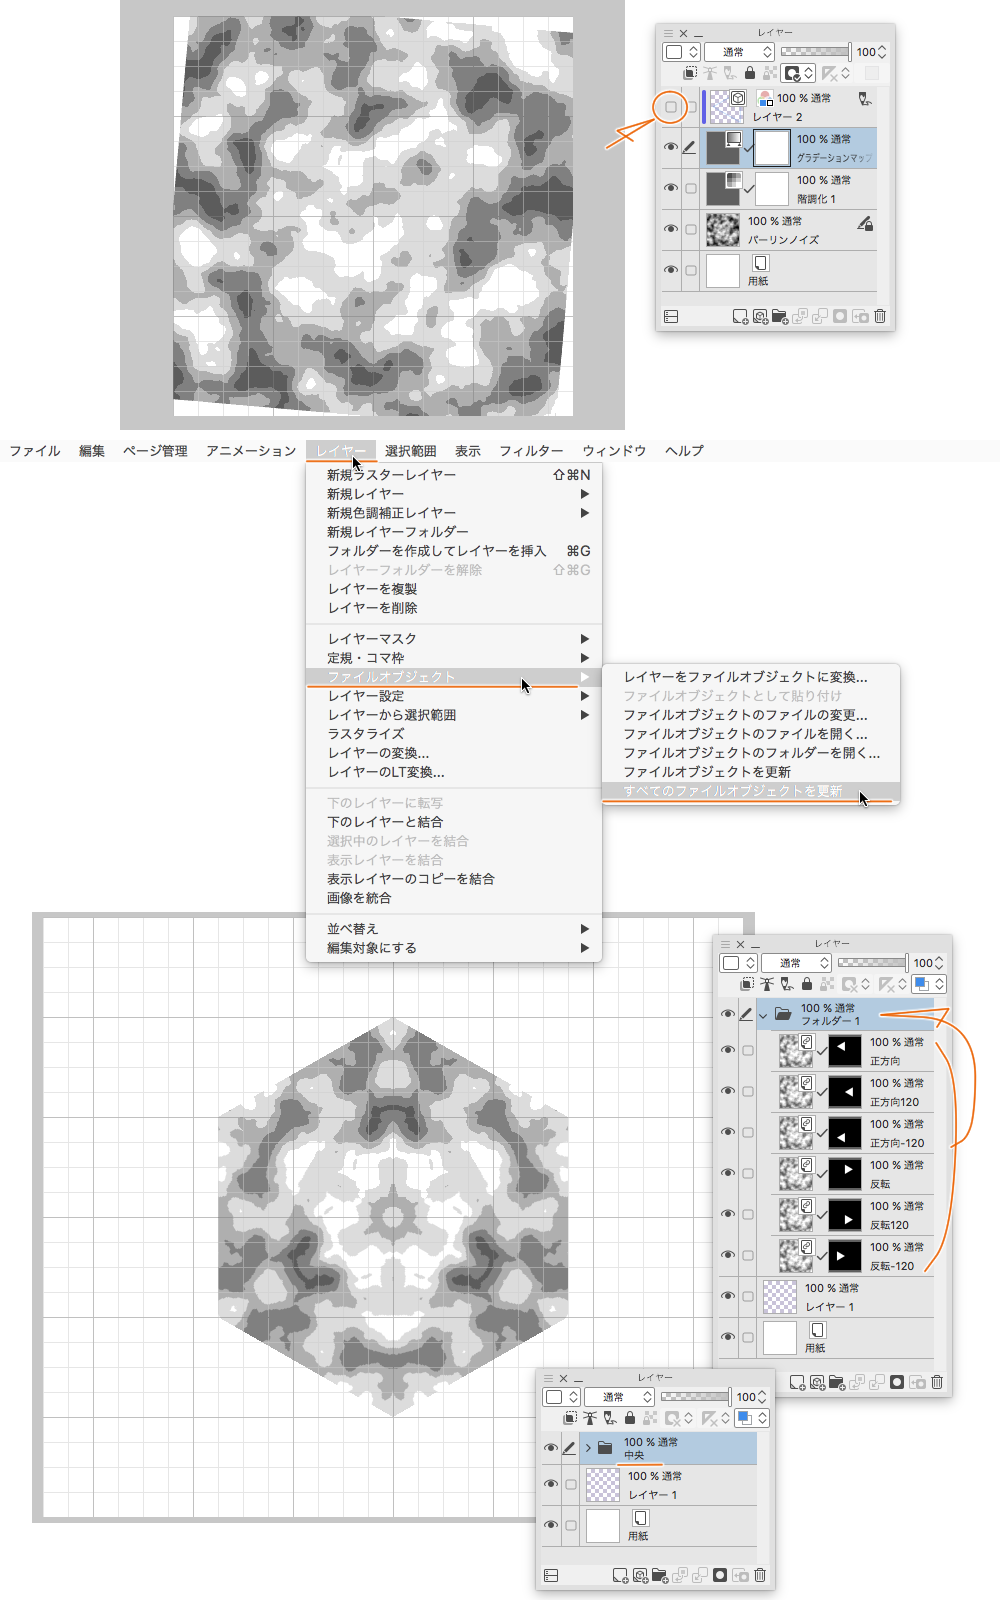Click new vector layer icon in gradient map panel
The width and height of the screenshot is (1000, 1600).
coord(760,317)
